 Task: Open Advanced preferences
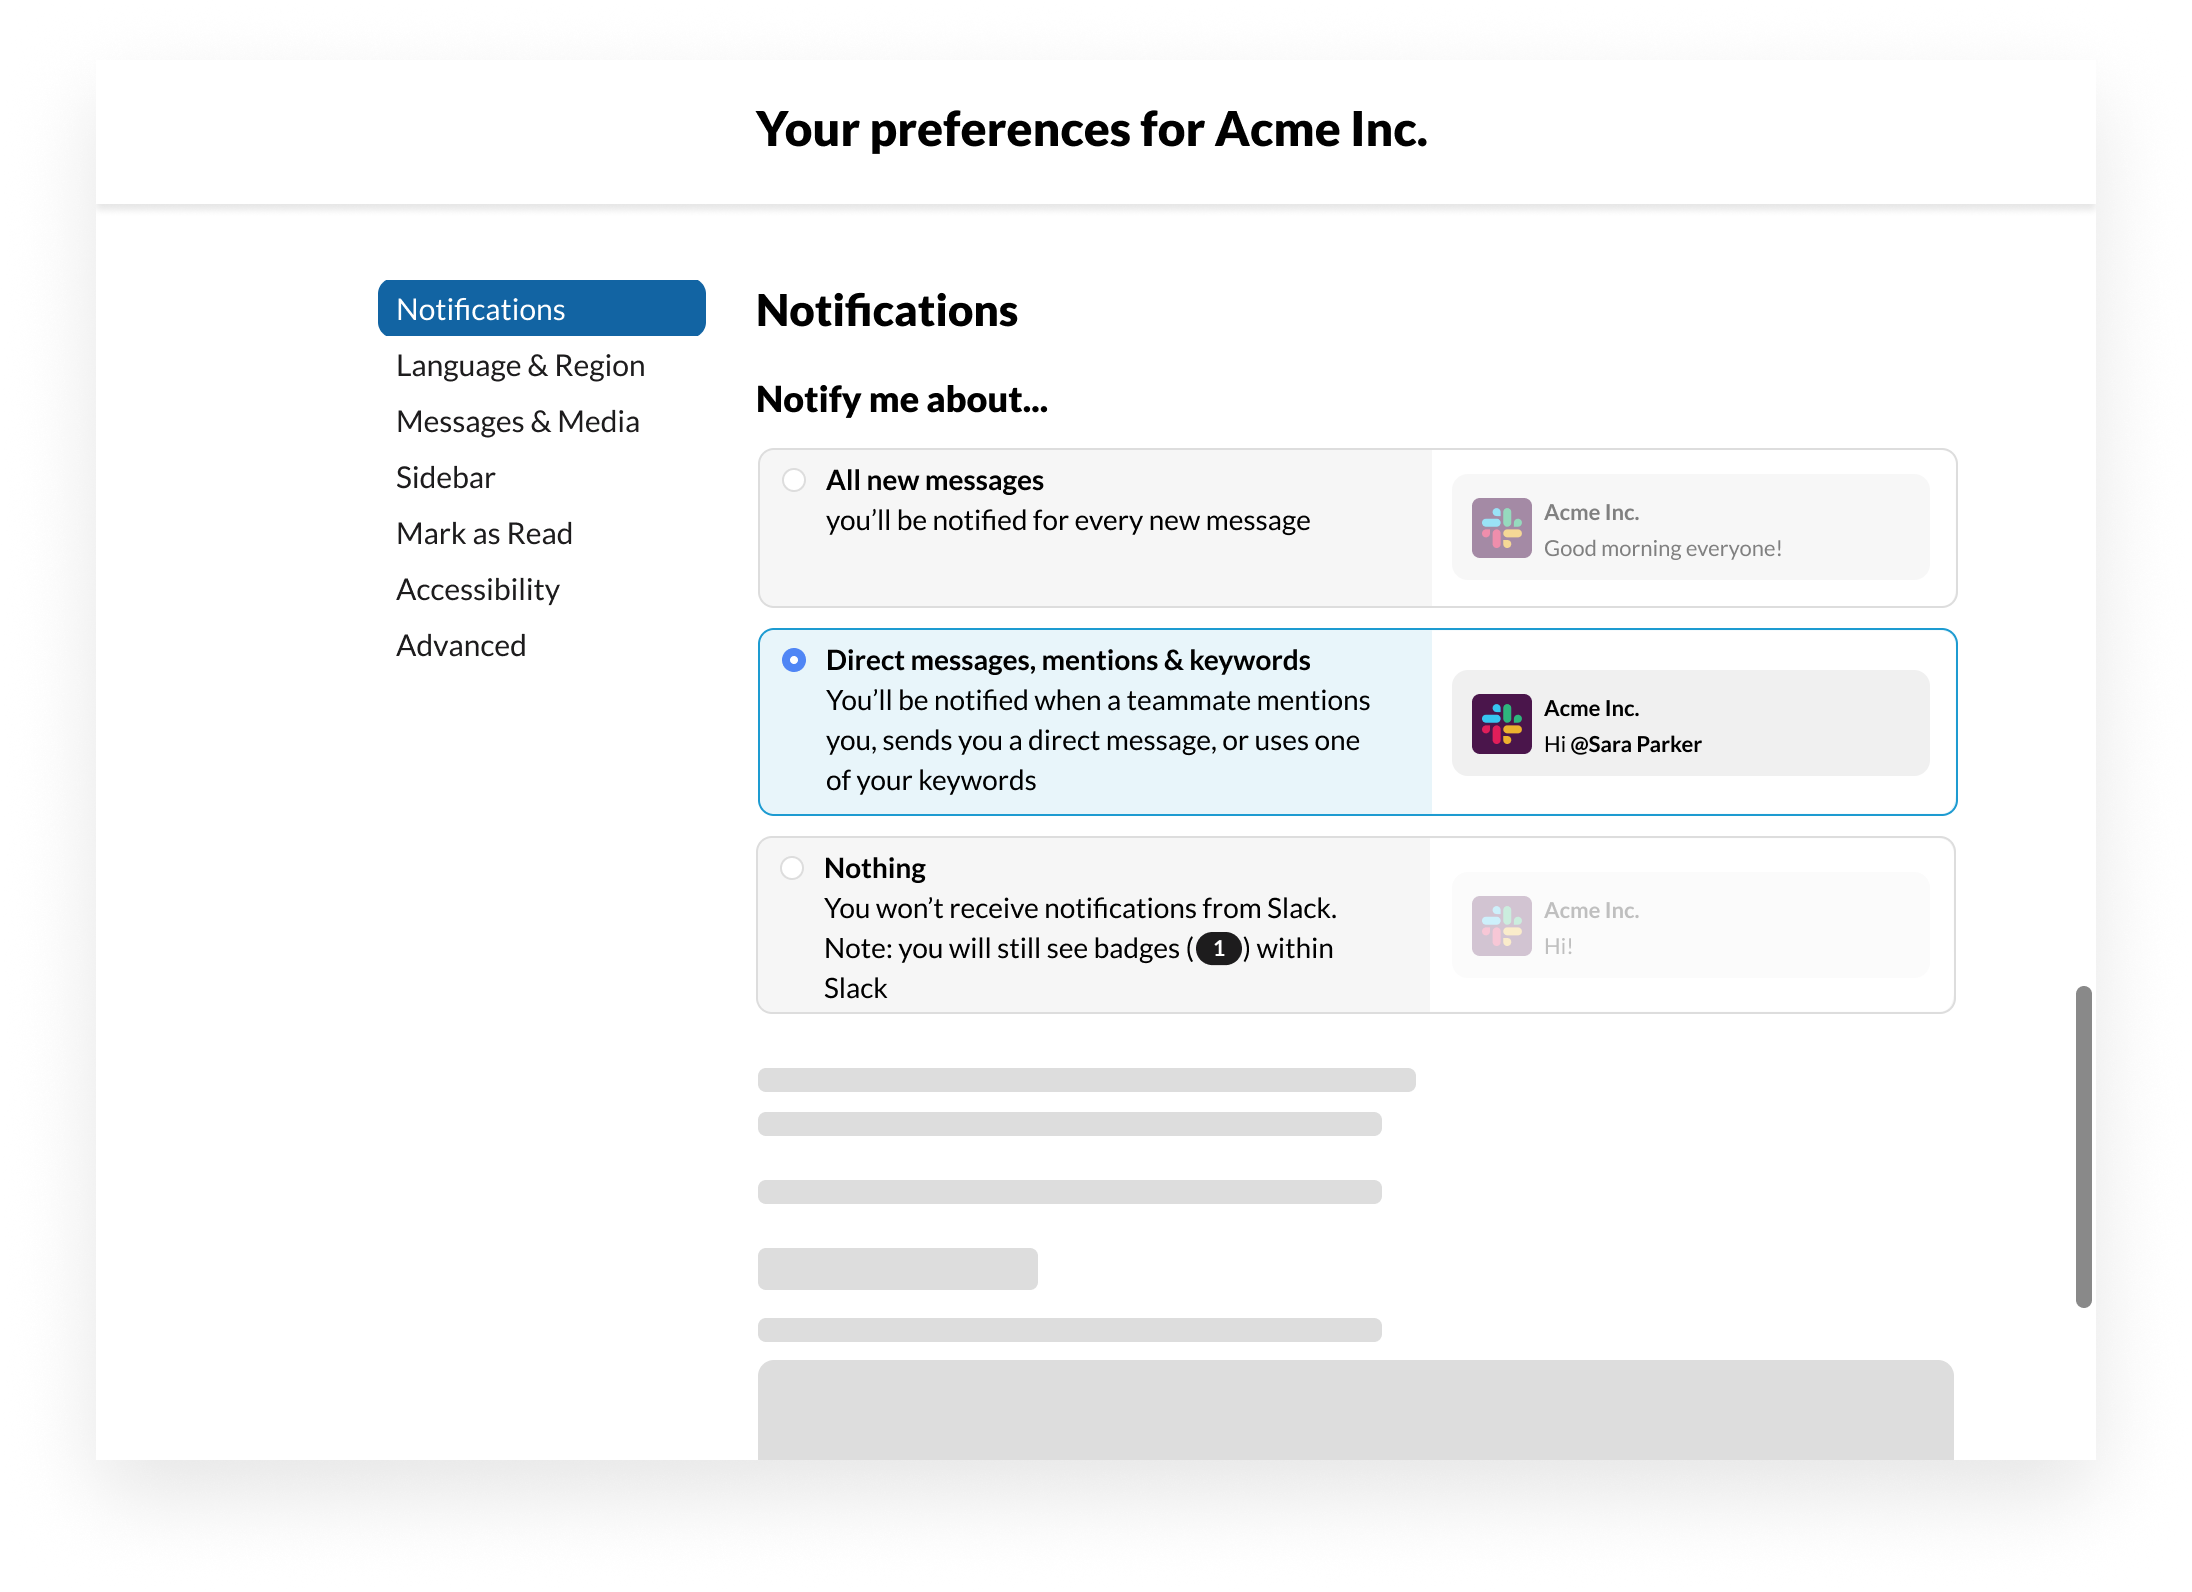tap(461, 646)
